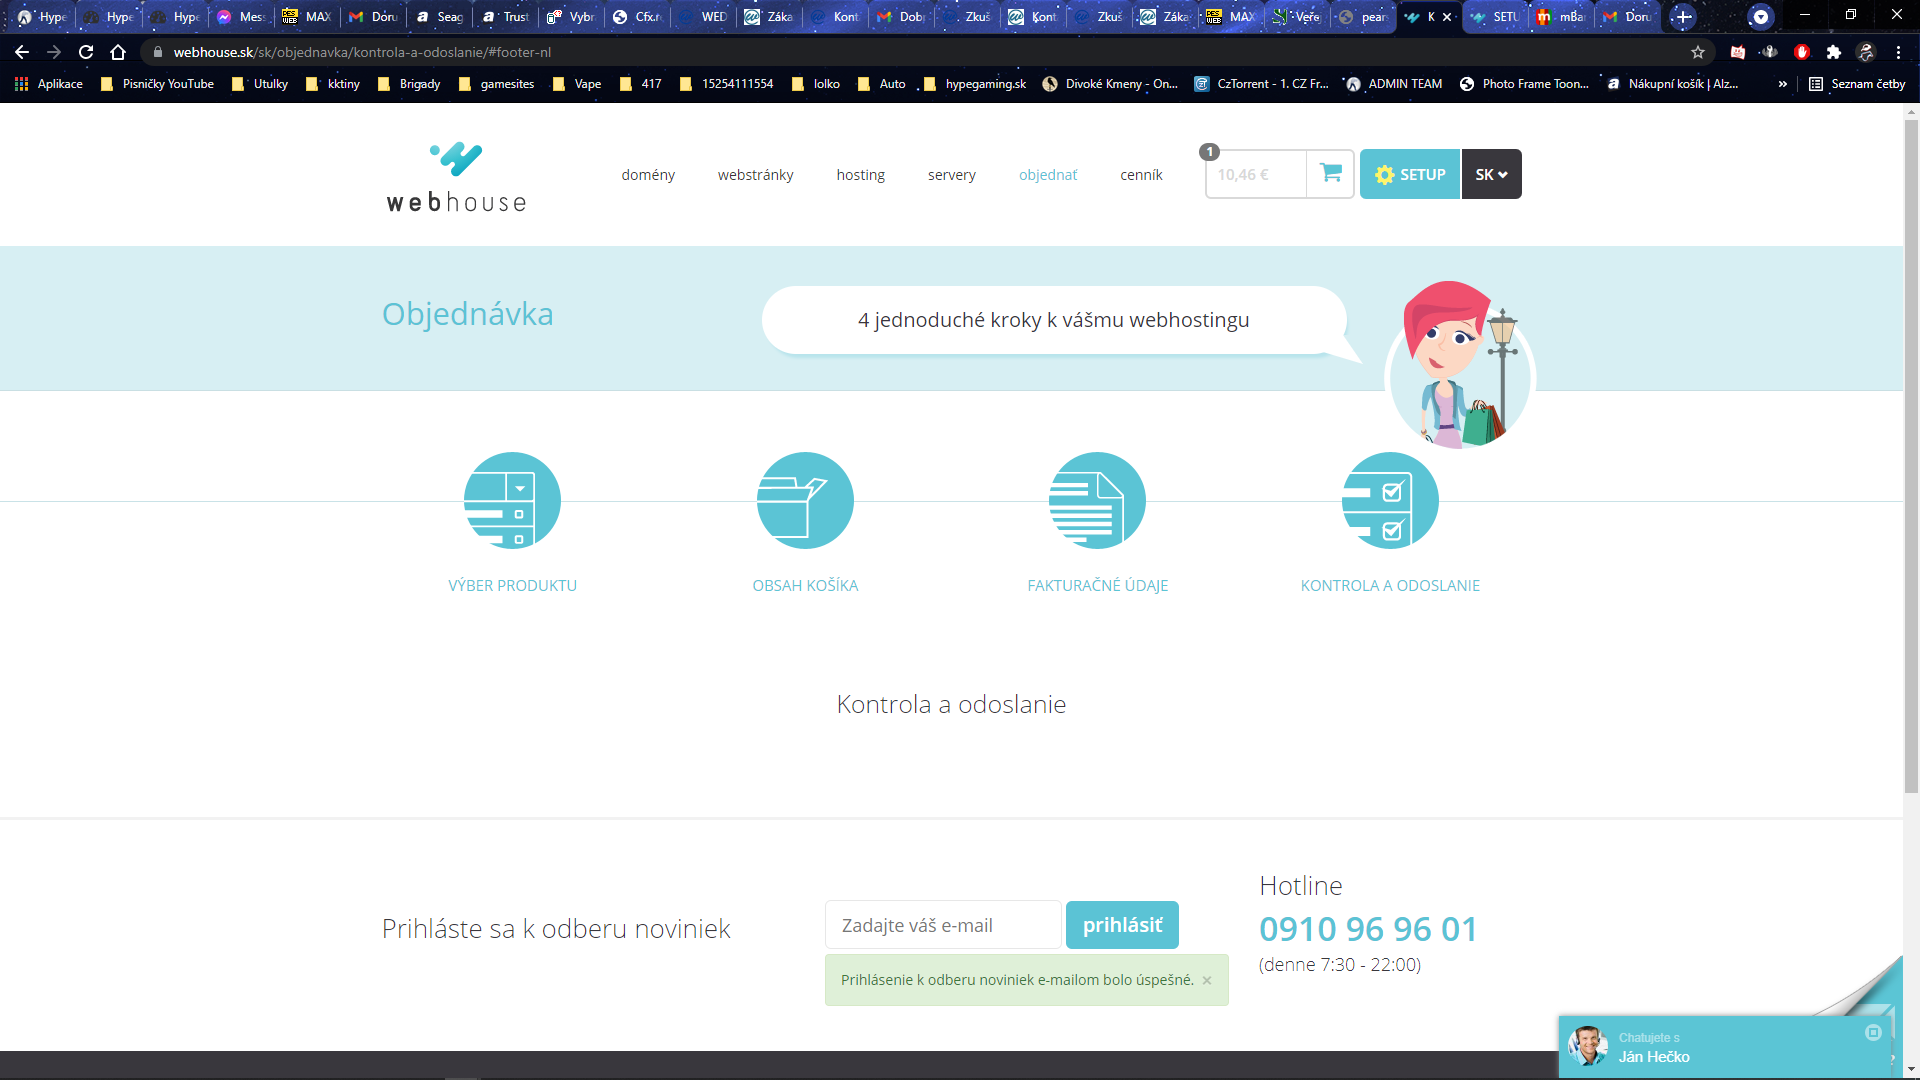
Task: Click the prihlásiť subscribe button
Action: click(1122, 925)
